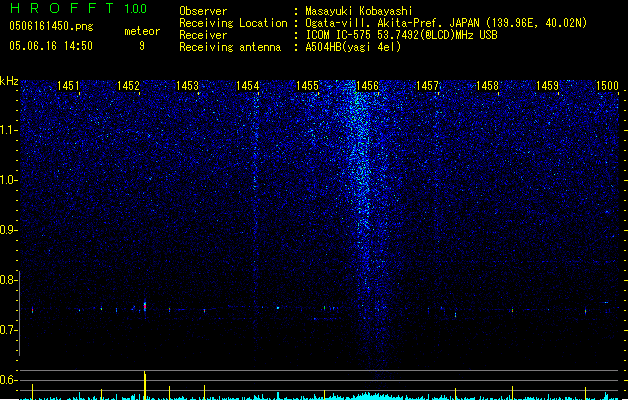Viewport: 629px width, 400px height.
Task: Click the bright meteor echo near 1452
Action: 145,307
